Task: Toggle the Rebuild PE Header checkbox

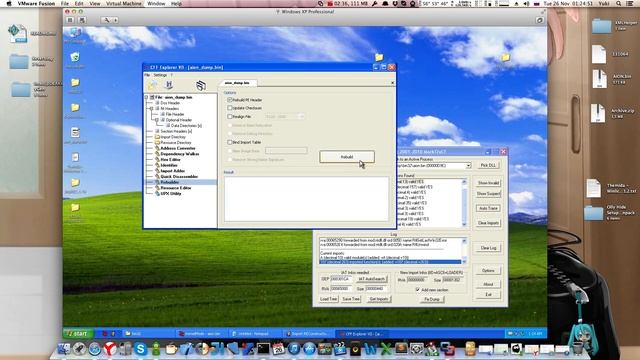Action: click(x=230, y=100)
